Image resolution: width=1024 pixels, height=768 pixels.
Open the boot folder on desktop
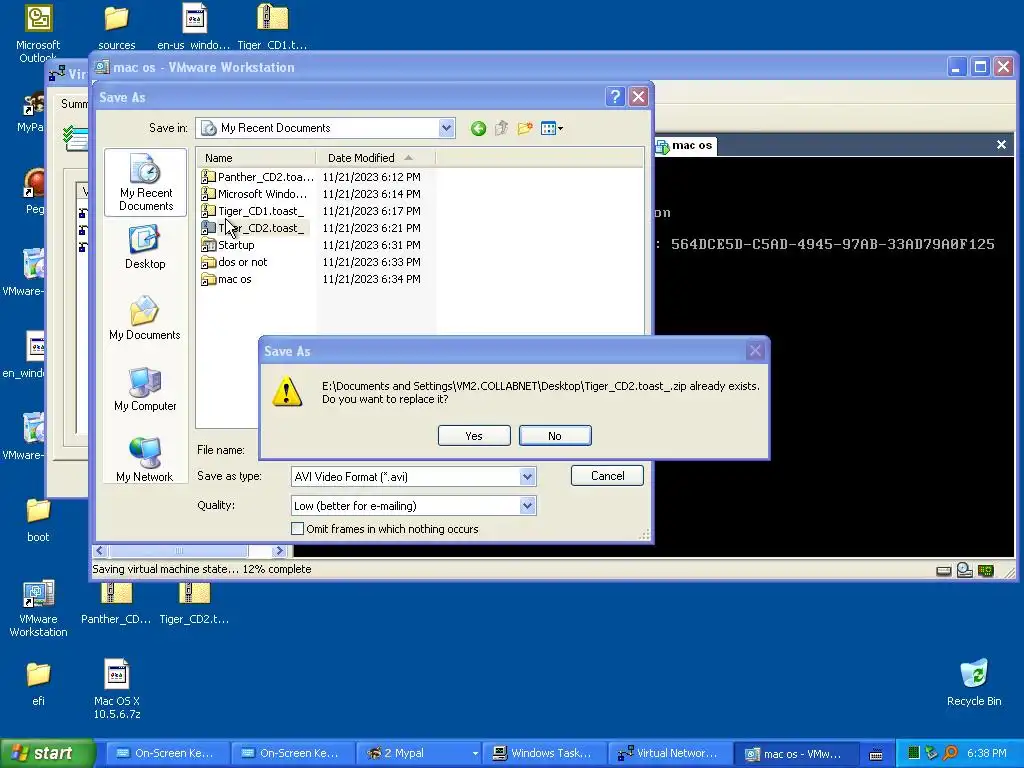click(38, 520)
